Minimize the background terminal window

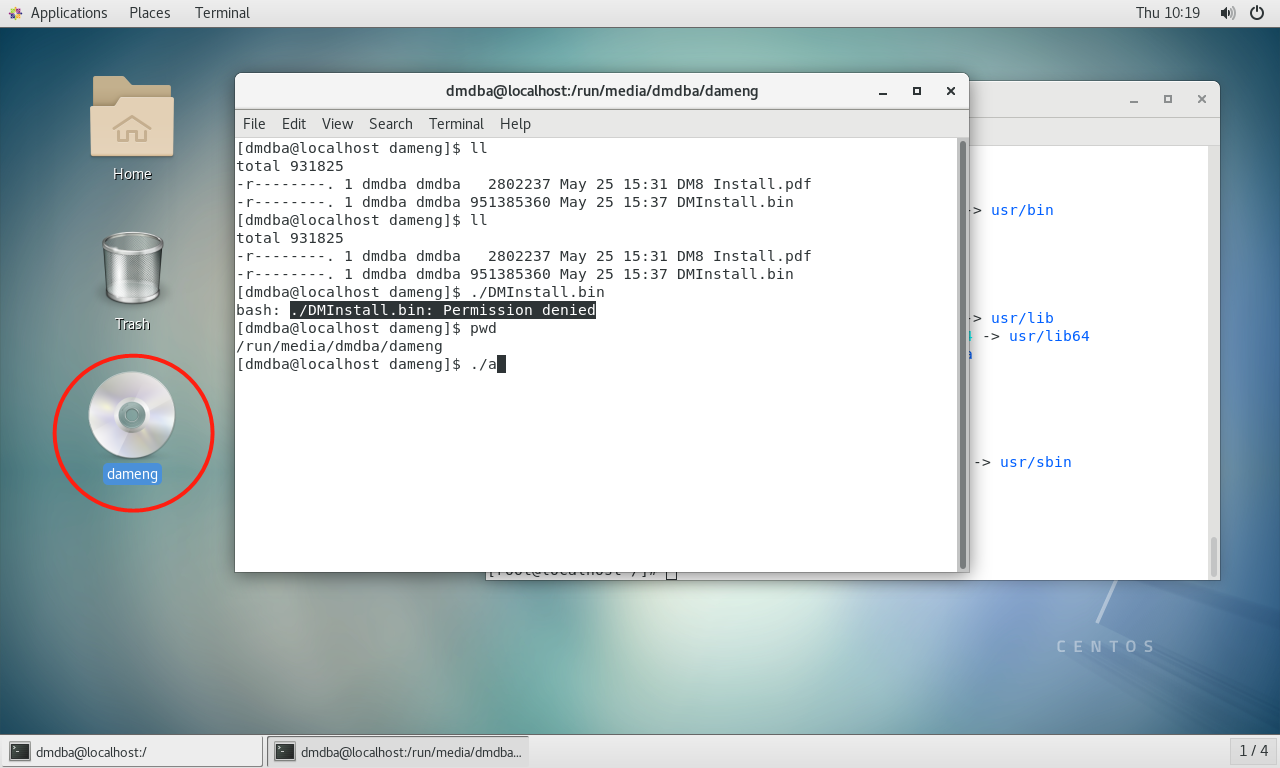(1134, 99)
